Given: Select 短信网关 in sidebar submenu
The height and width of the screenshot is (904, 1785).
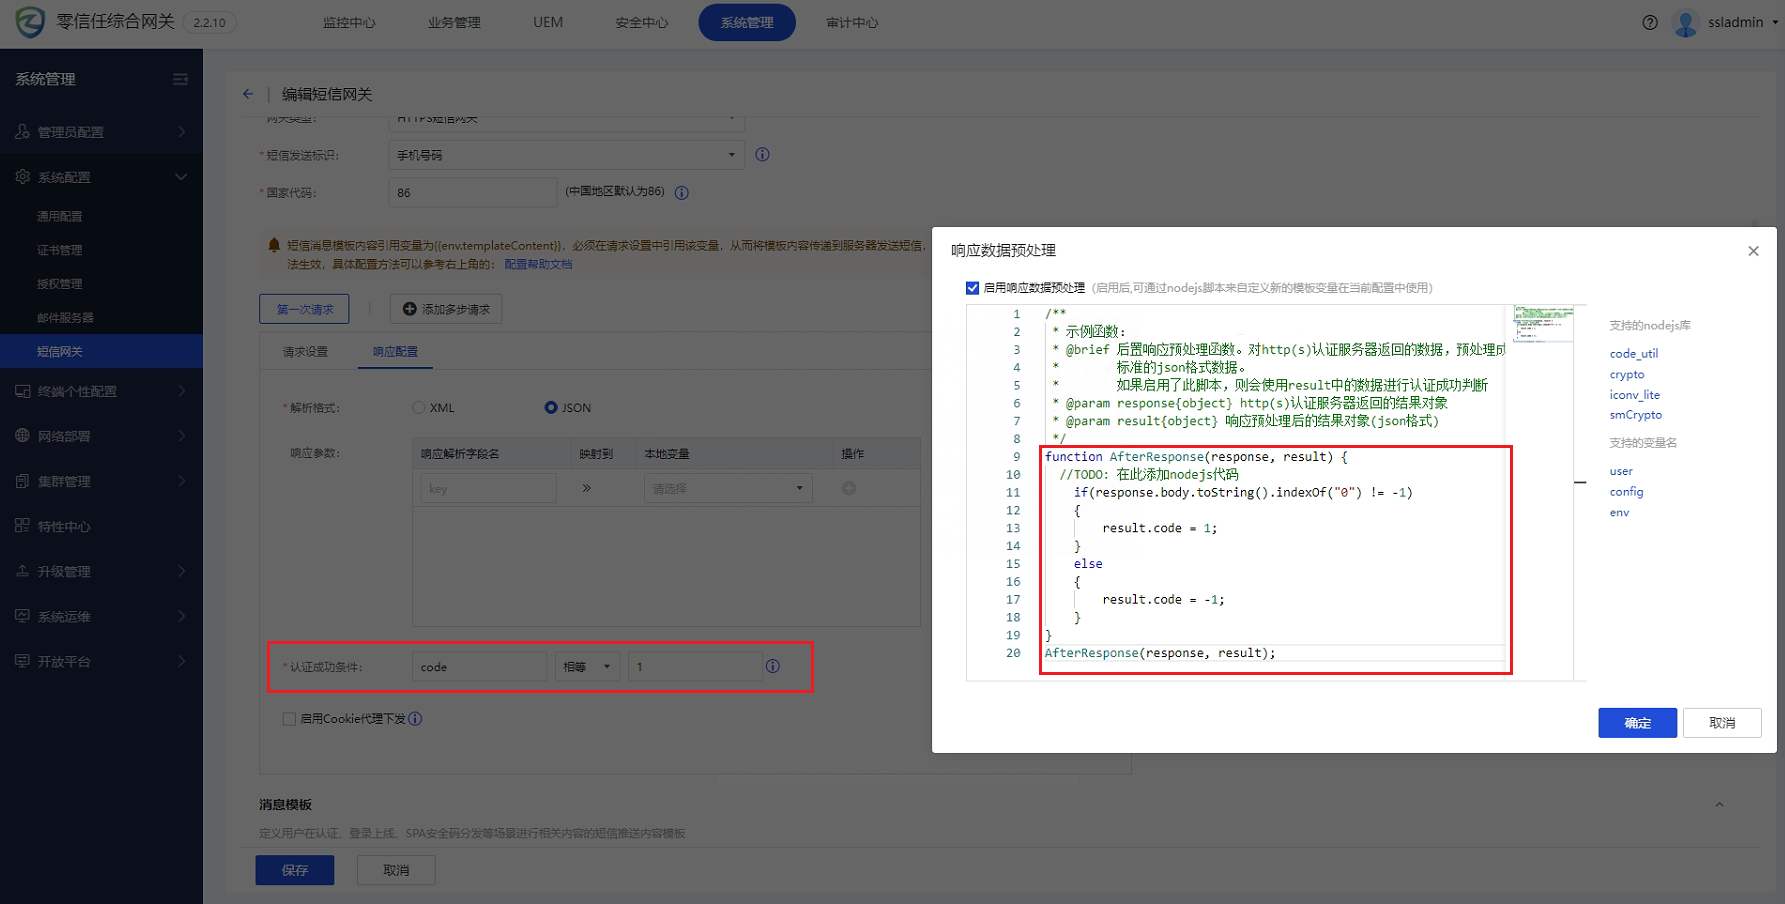Looking at the screenshot, I should tap(101, 352).
